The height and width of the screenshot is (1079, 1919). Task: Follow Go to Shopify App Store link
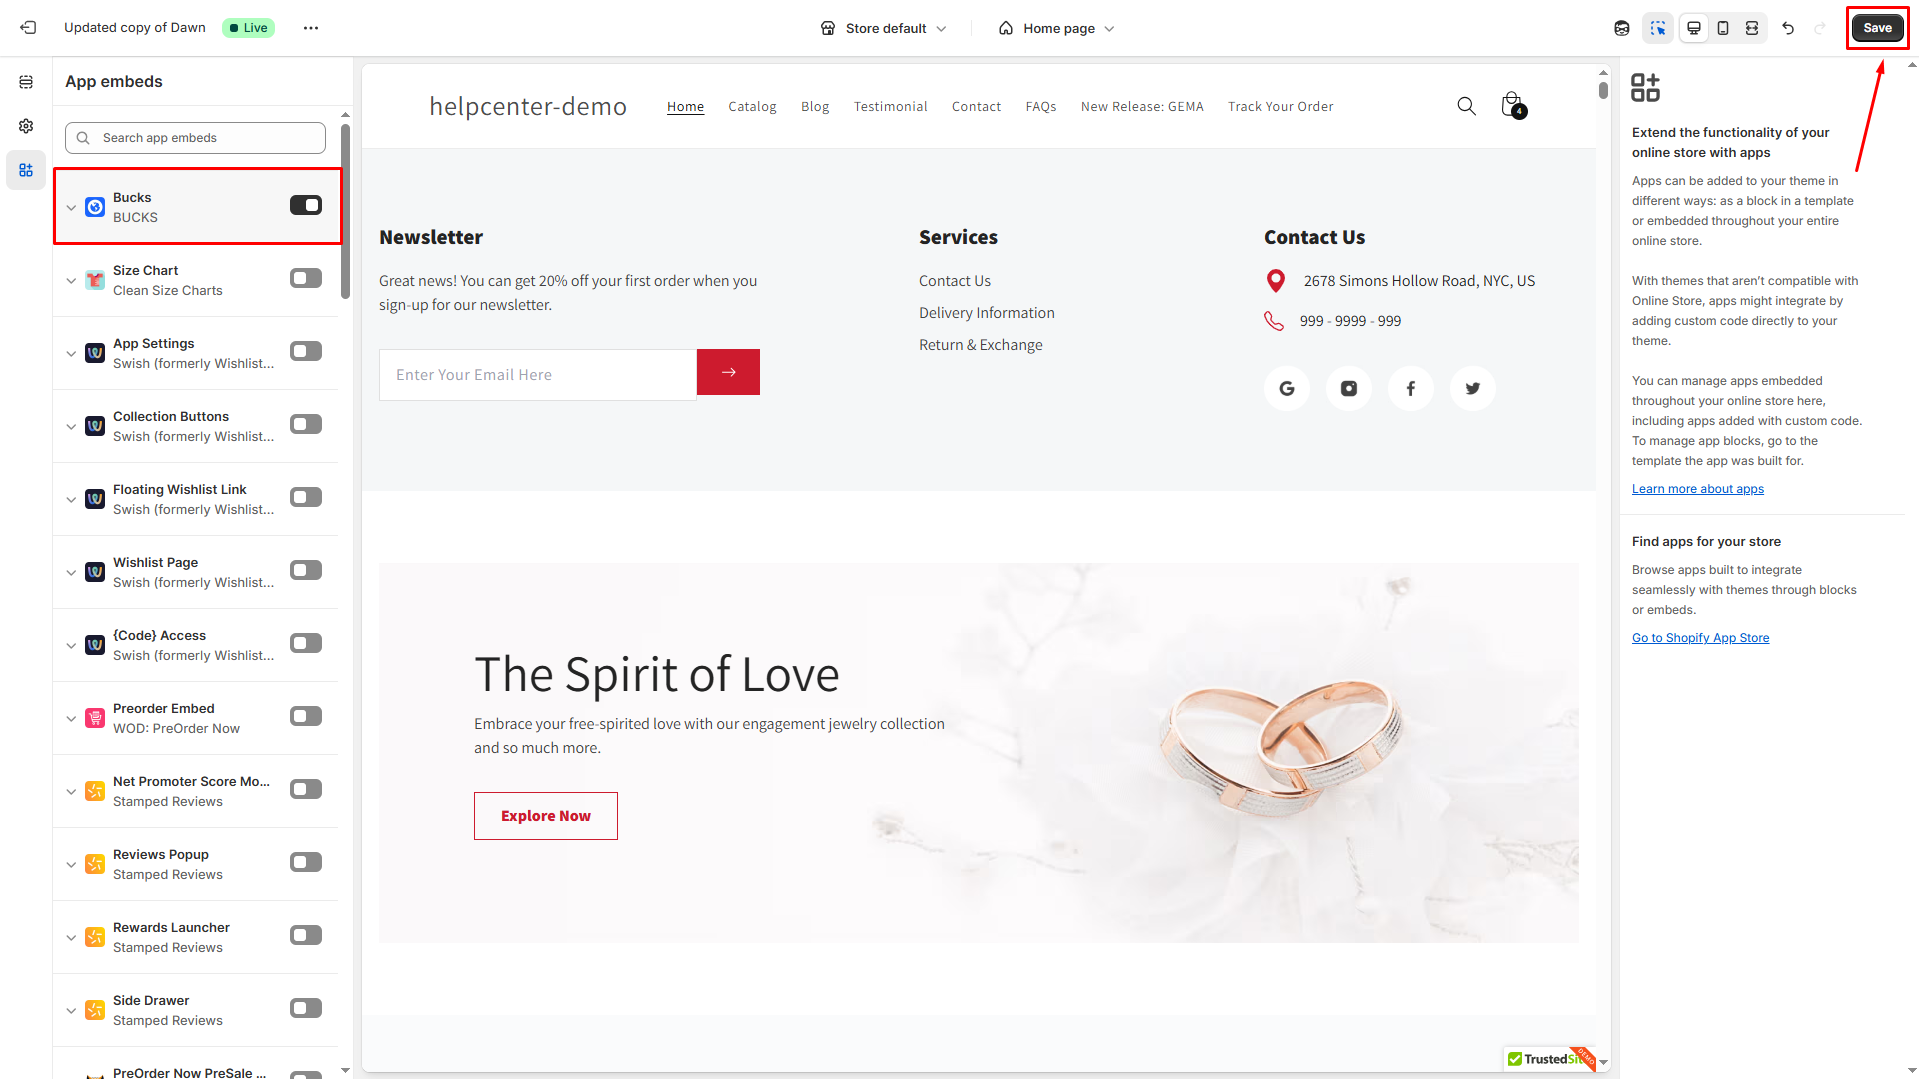(x=1700, y=638)
